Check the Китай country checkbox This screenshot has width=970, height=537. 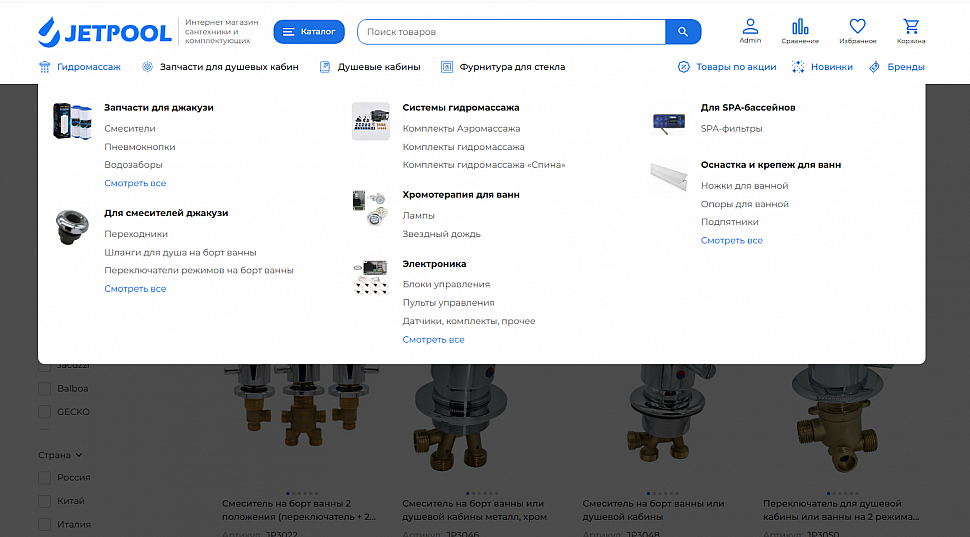click(x=45, y=501)
